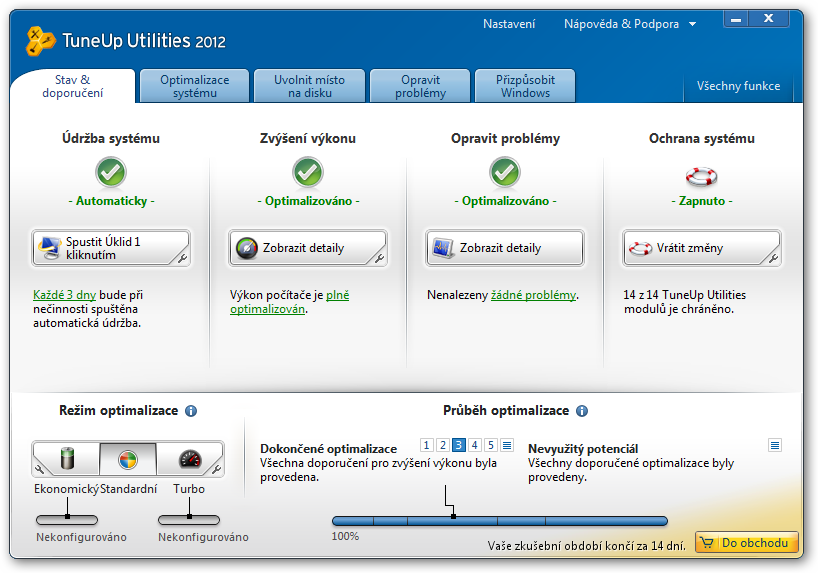Open Uvolnit místo na disku tab
The height and width of the screenshot is (573, 818).
pyautogui.click(x=309, y=86)
